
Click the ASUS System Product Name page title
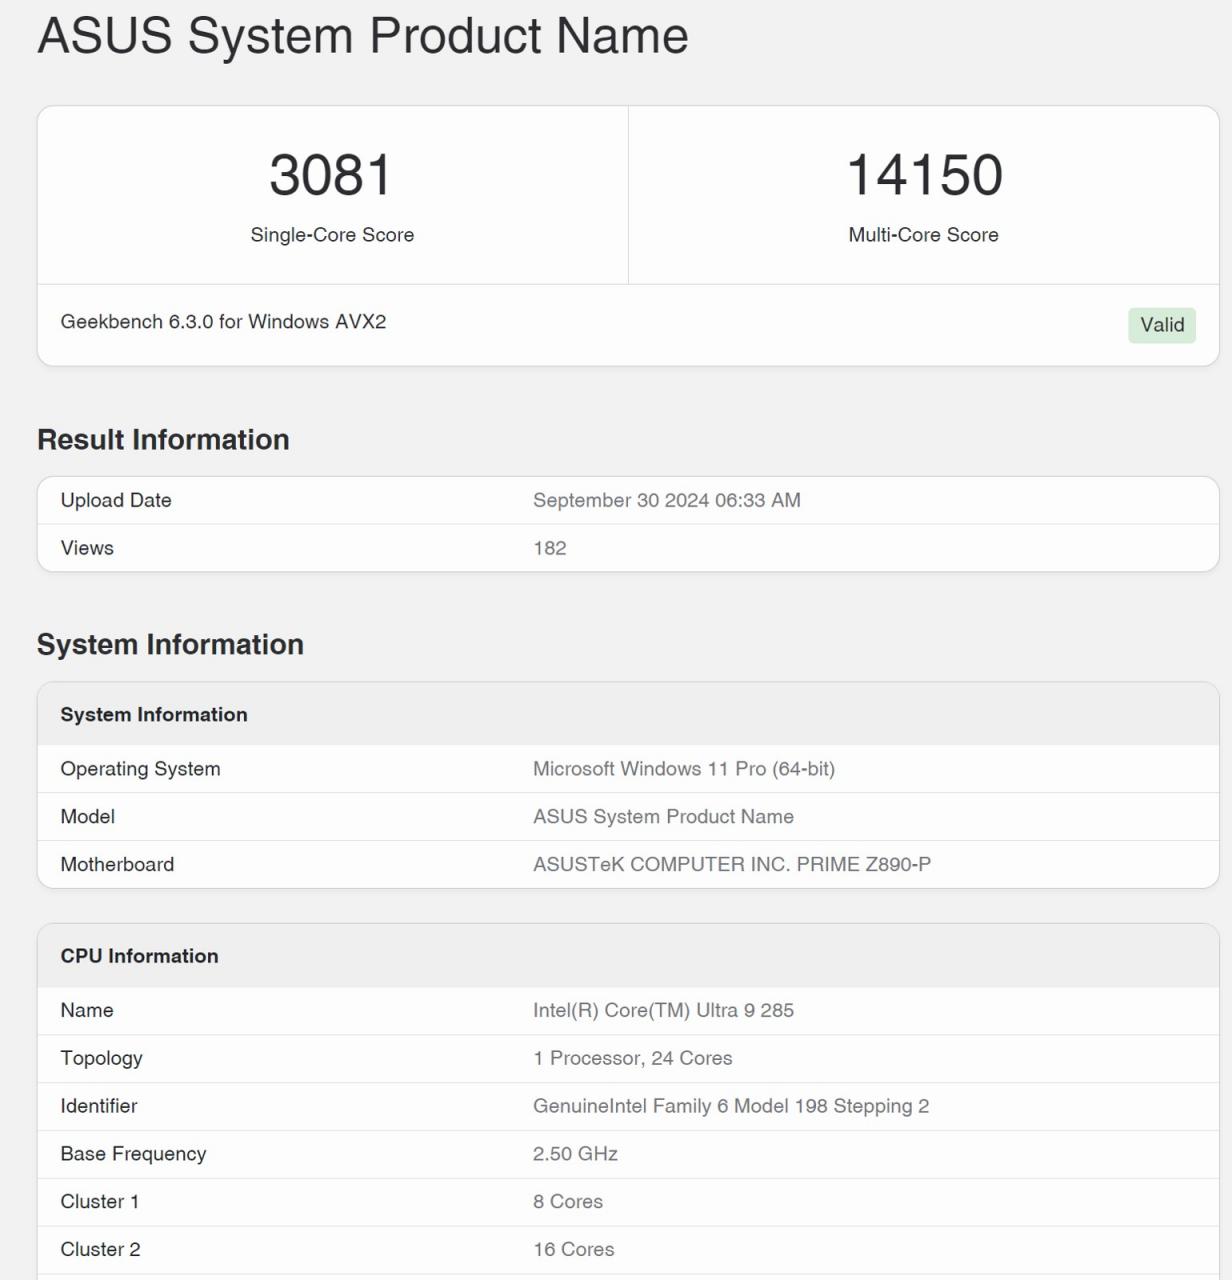[363, 36]
